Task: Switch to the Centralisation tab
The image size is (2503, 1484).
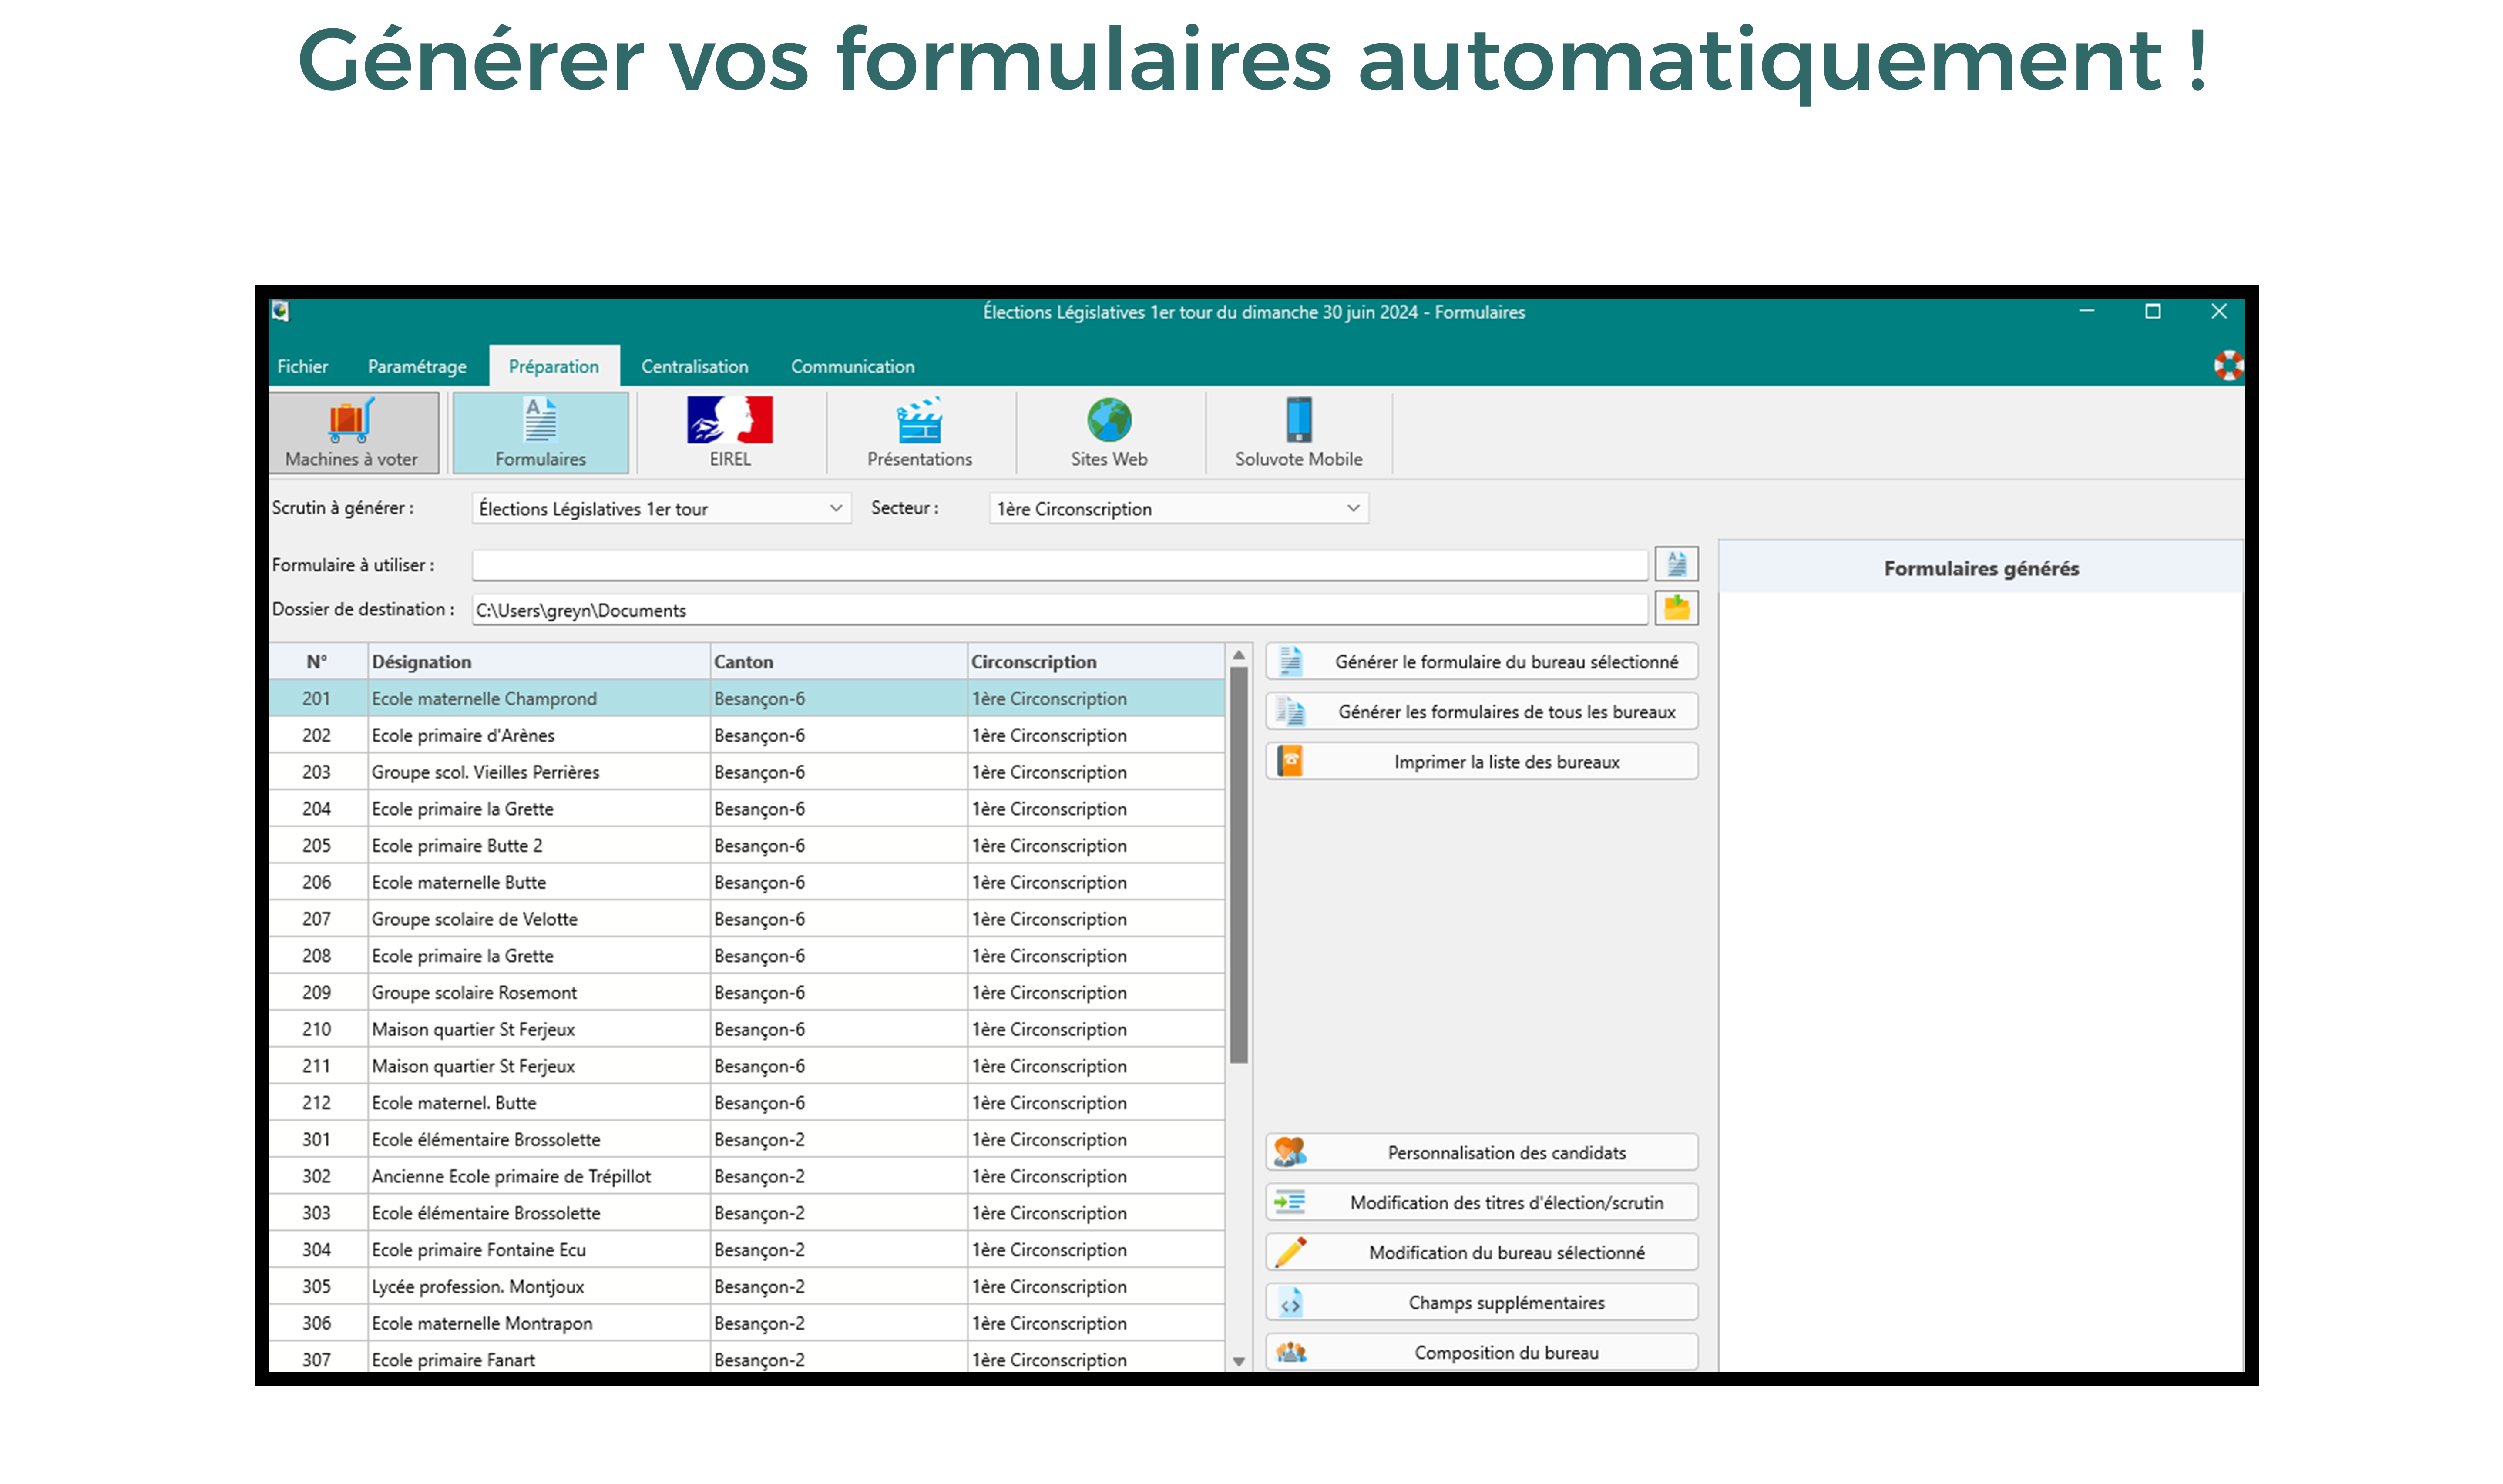Action: pyautogui.click(x=694, y=367)
